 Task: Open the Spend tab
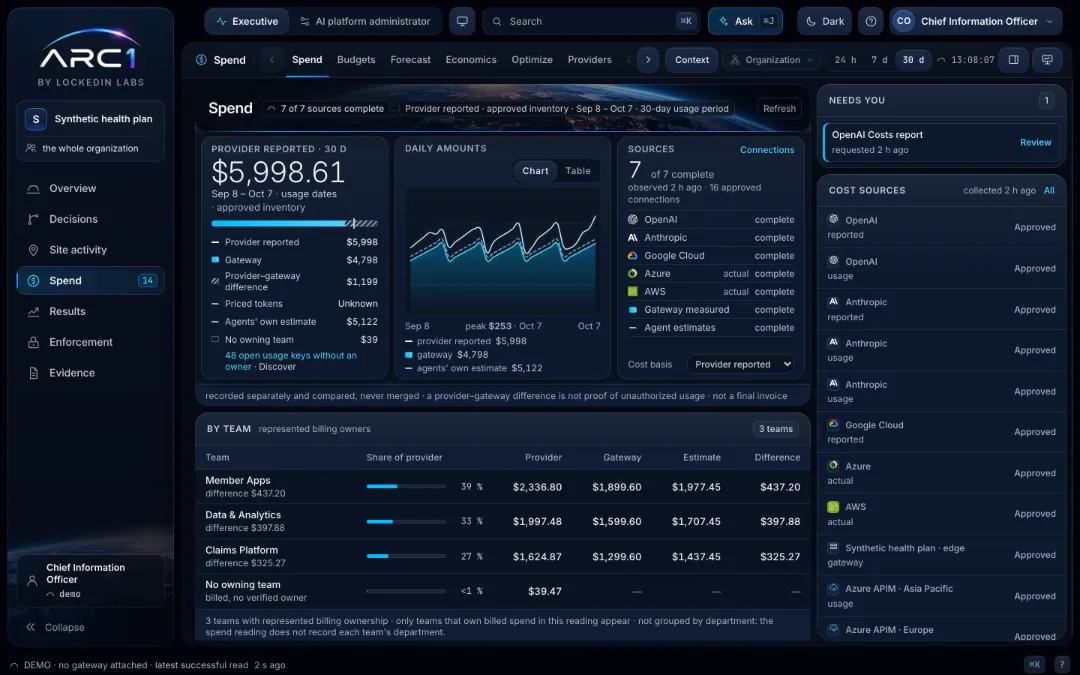(307, 60)
